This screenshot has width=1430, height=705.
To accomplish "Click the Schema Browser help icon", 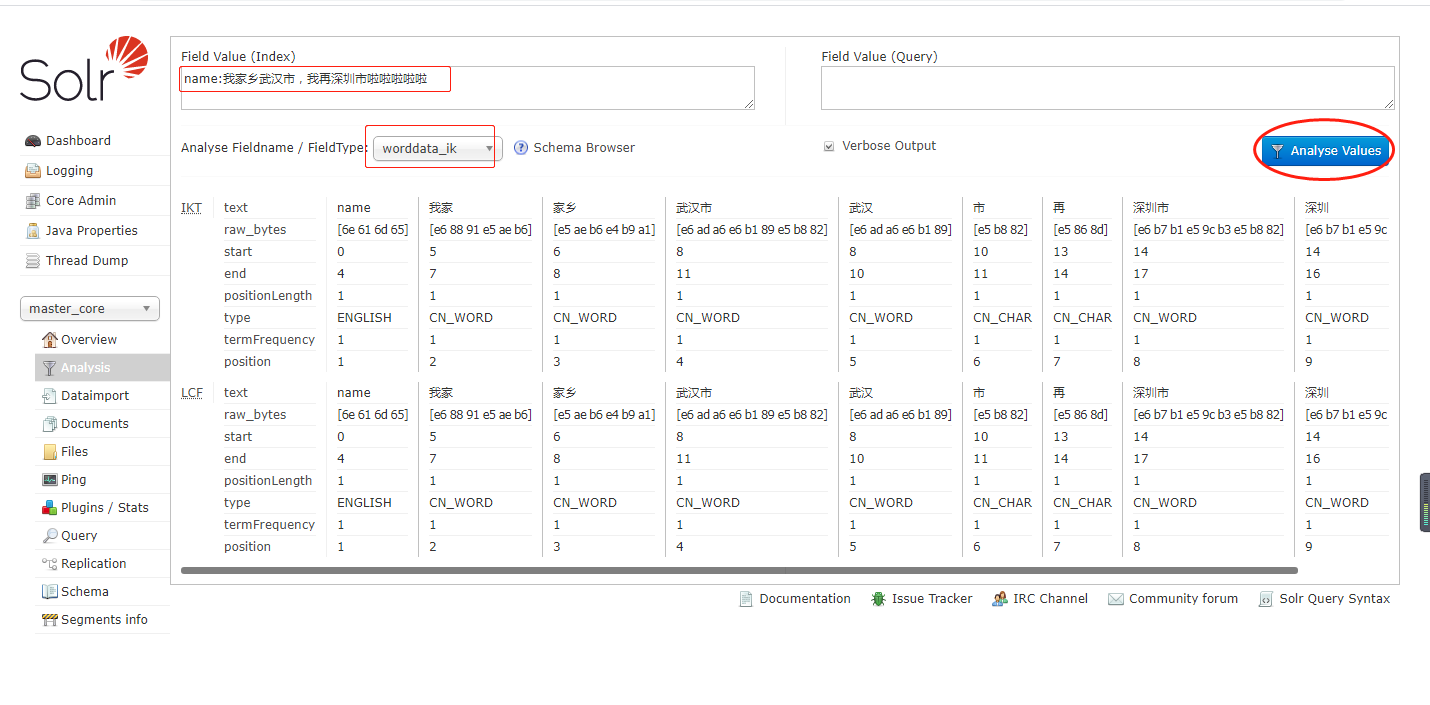I will 521,148.
